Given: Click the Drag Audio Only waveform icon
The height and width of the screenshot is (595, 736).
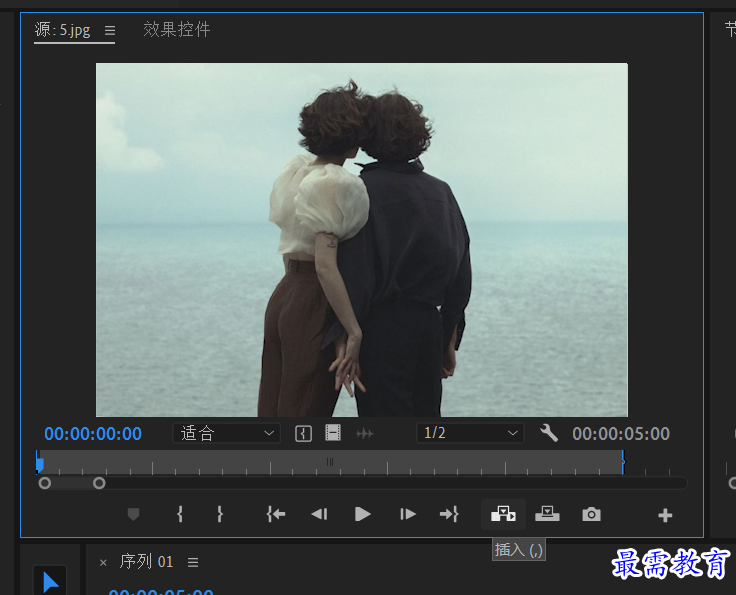Looking at the screenshot, I should pos(365,434).
